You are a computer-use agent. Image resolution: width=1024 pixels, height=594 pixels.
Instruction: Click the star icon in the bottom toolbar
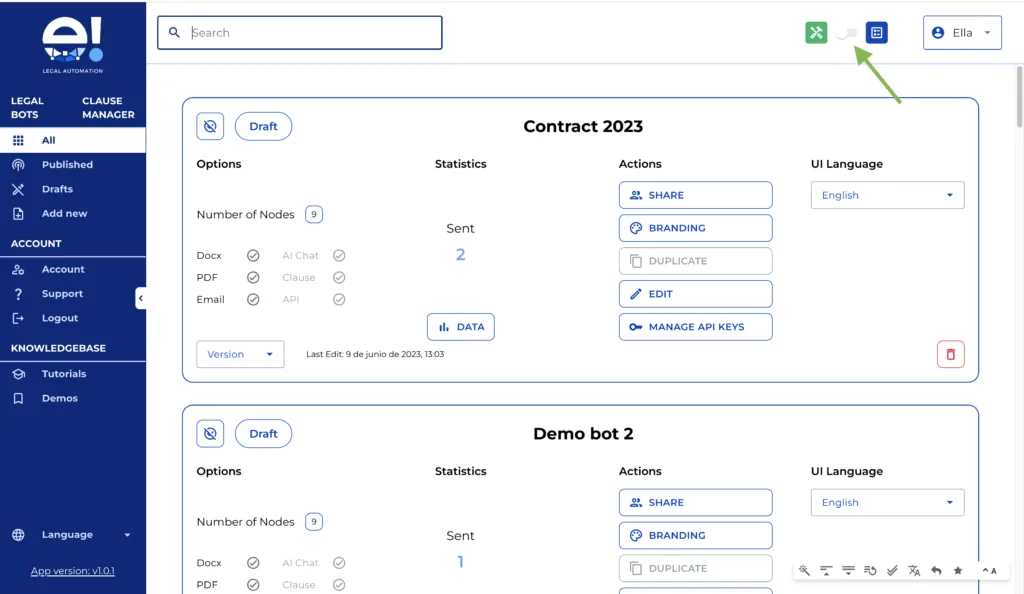(x=958, y=571)
